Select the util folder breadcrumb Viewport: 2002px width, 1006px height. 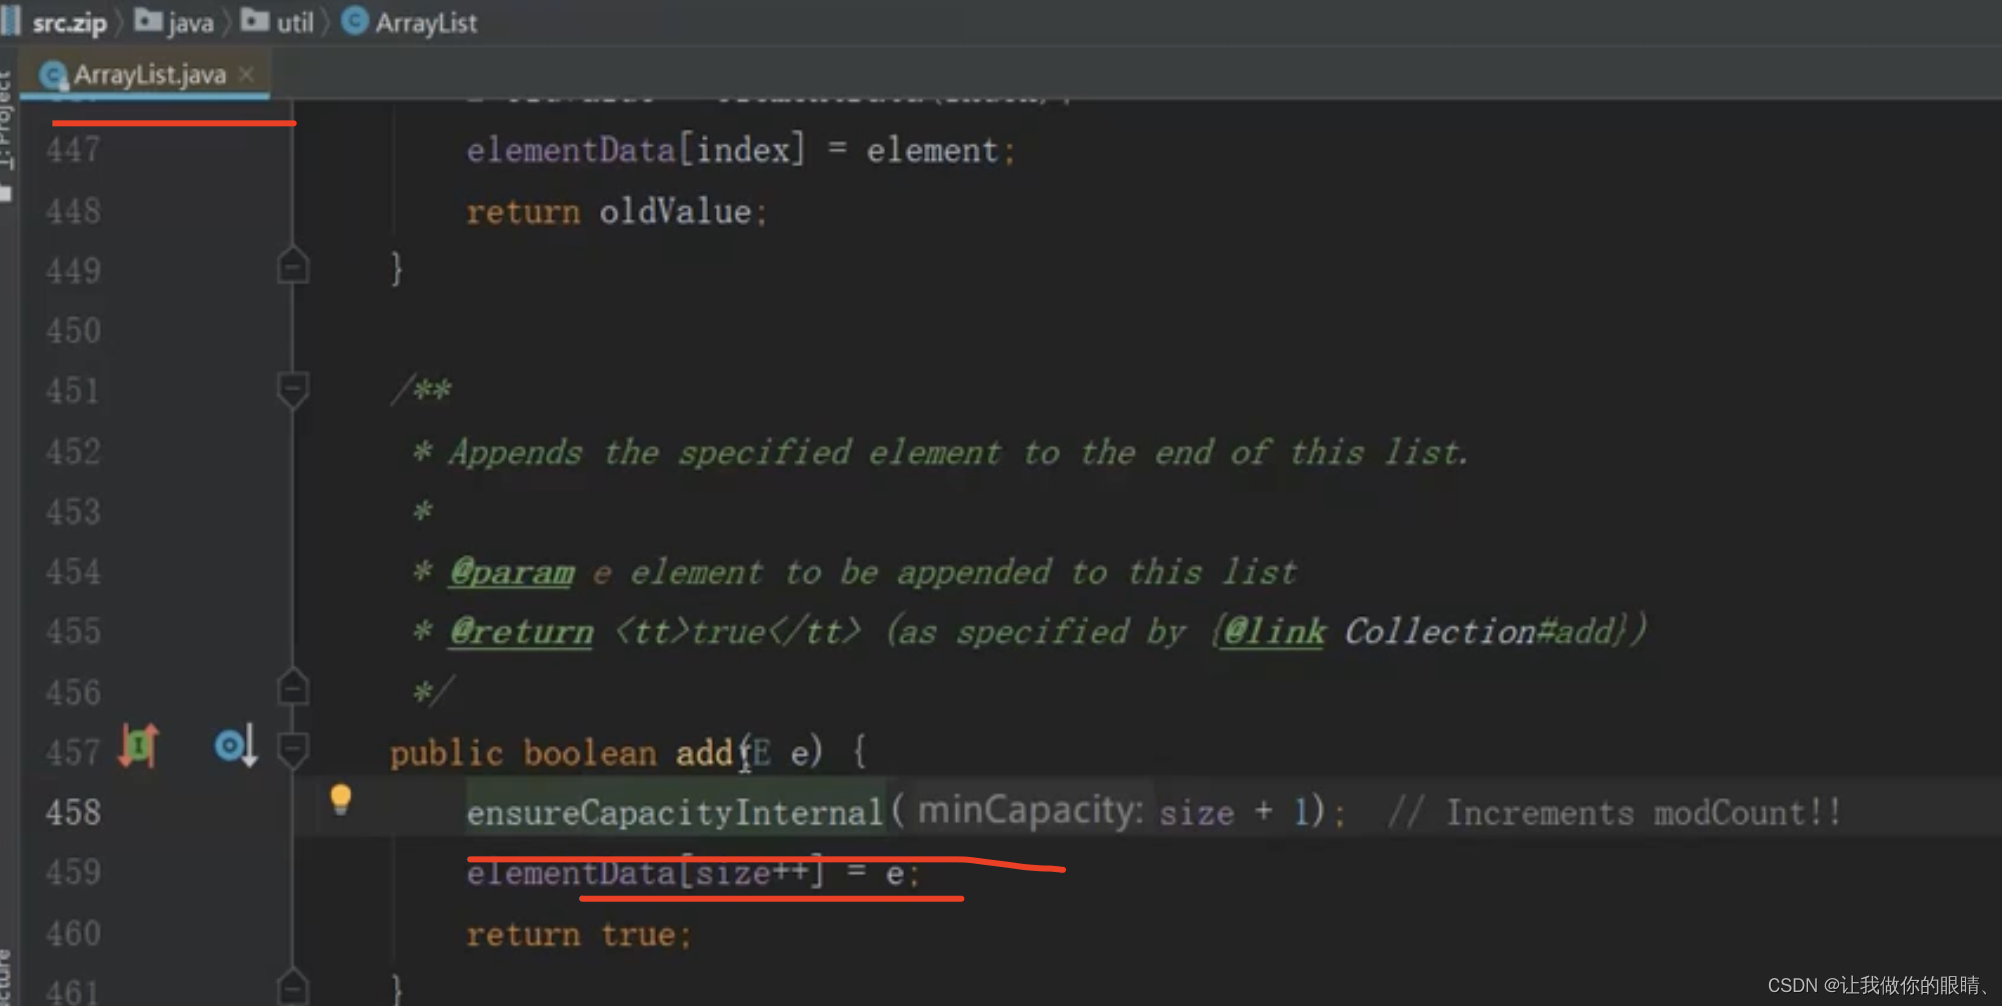(x=278, y=22)
